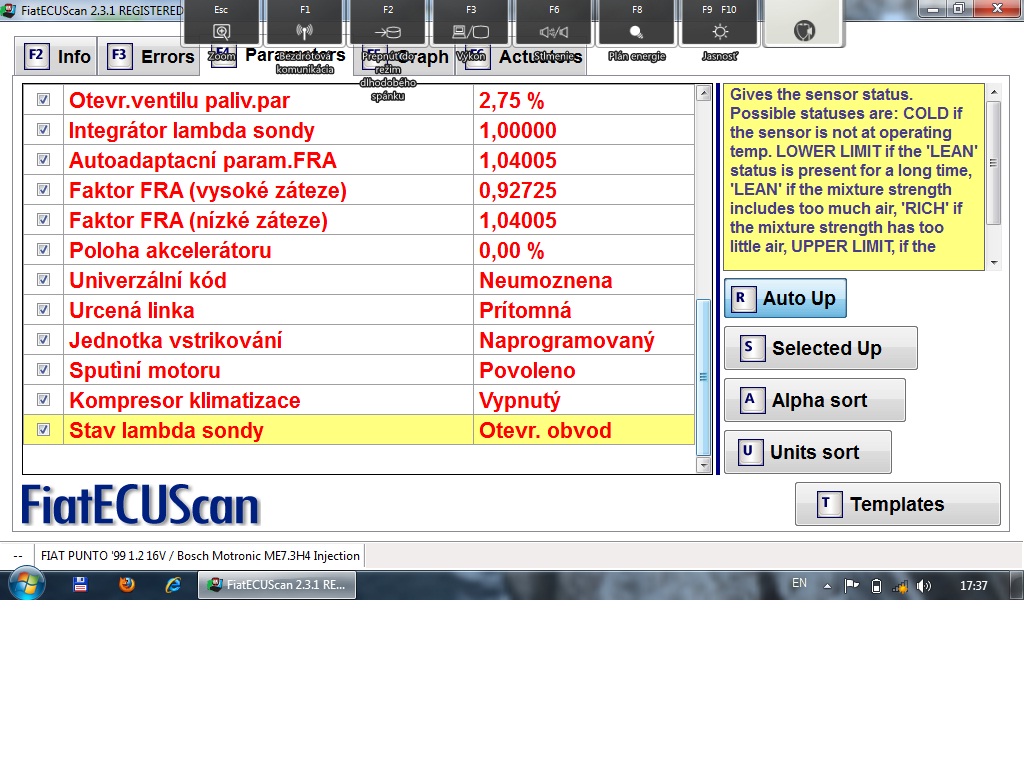Launch Internet Explorer from the taskbar
This screenshot has width=1024, height=768.
tap(173, 585)
